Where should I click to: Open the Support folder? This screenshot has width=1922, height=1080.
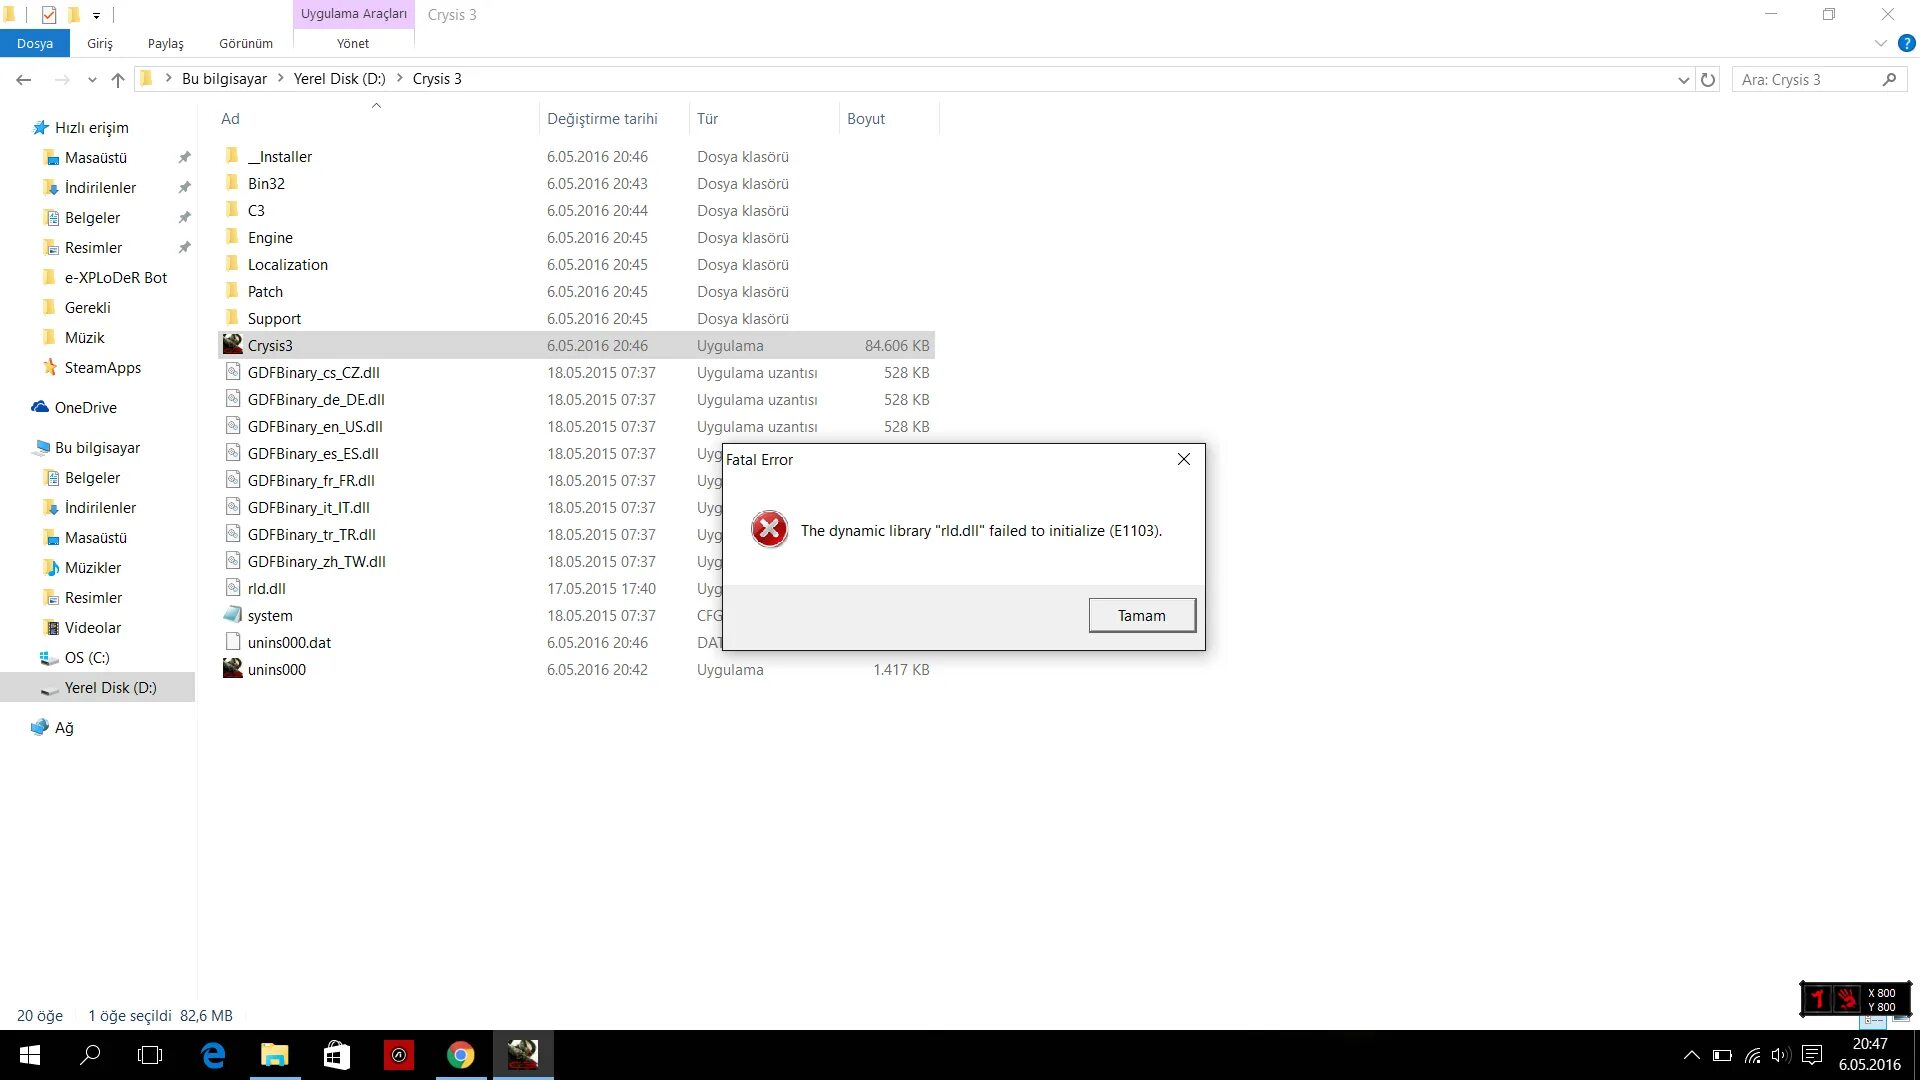275,318
